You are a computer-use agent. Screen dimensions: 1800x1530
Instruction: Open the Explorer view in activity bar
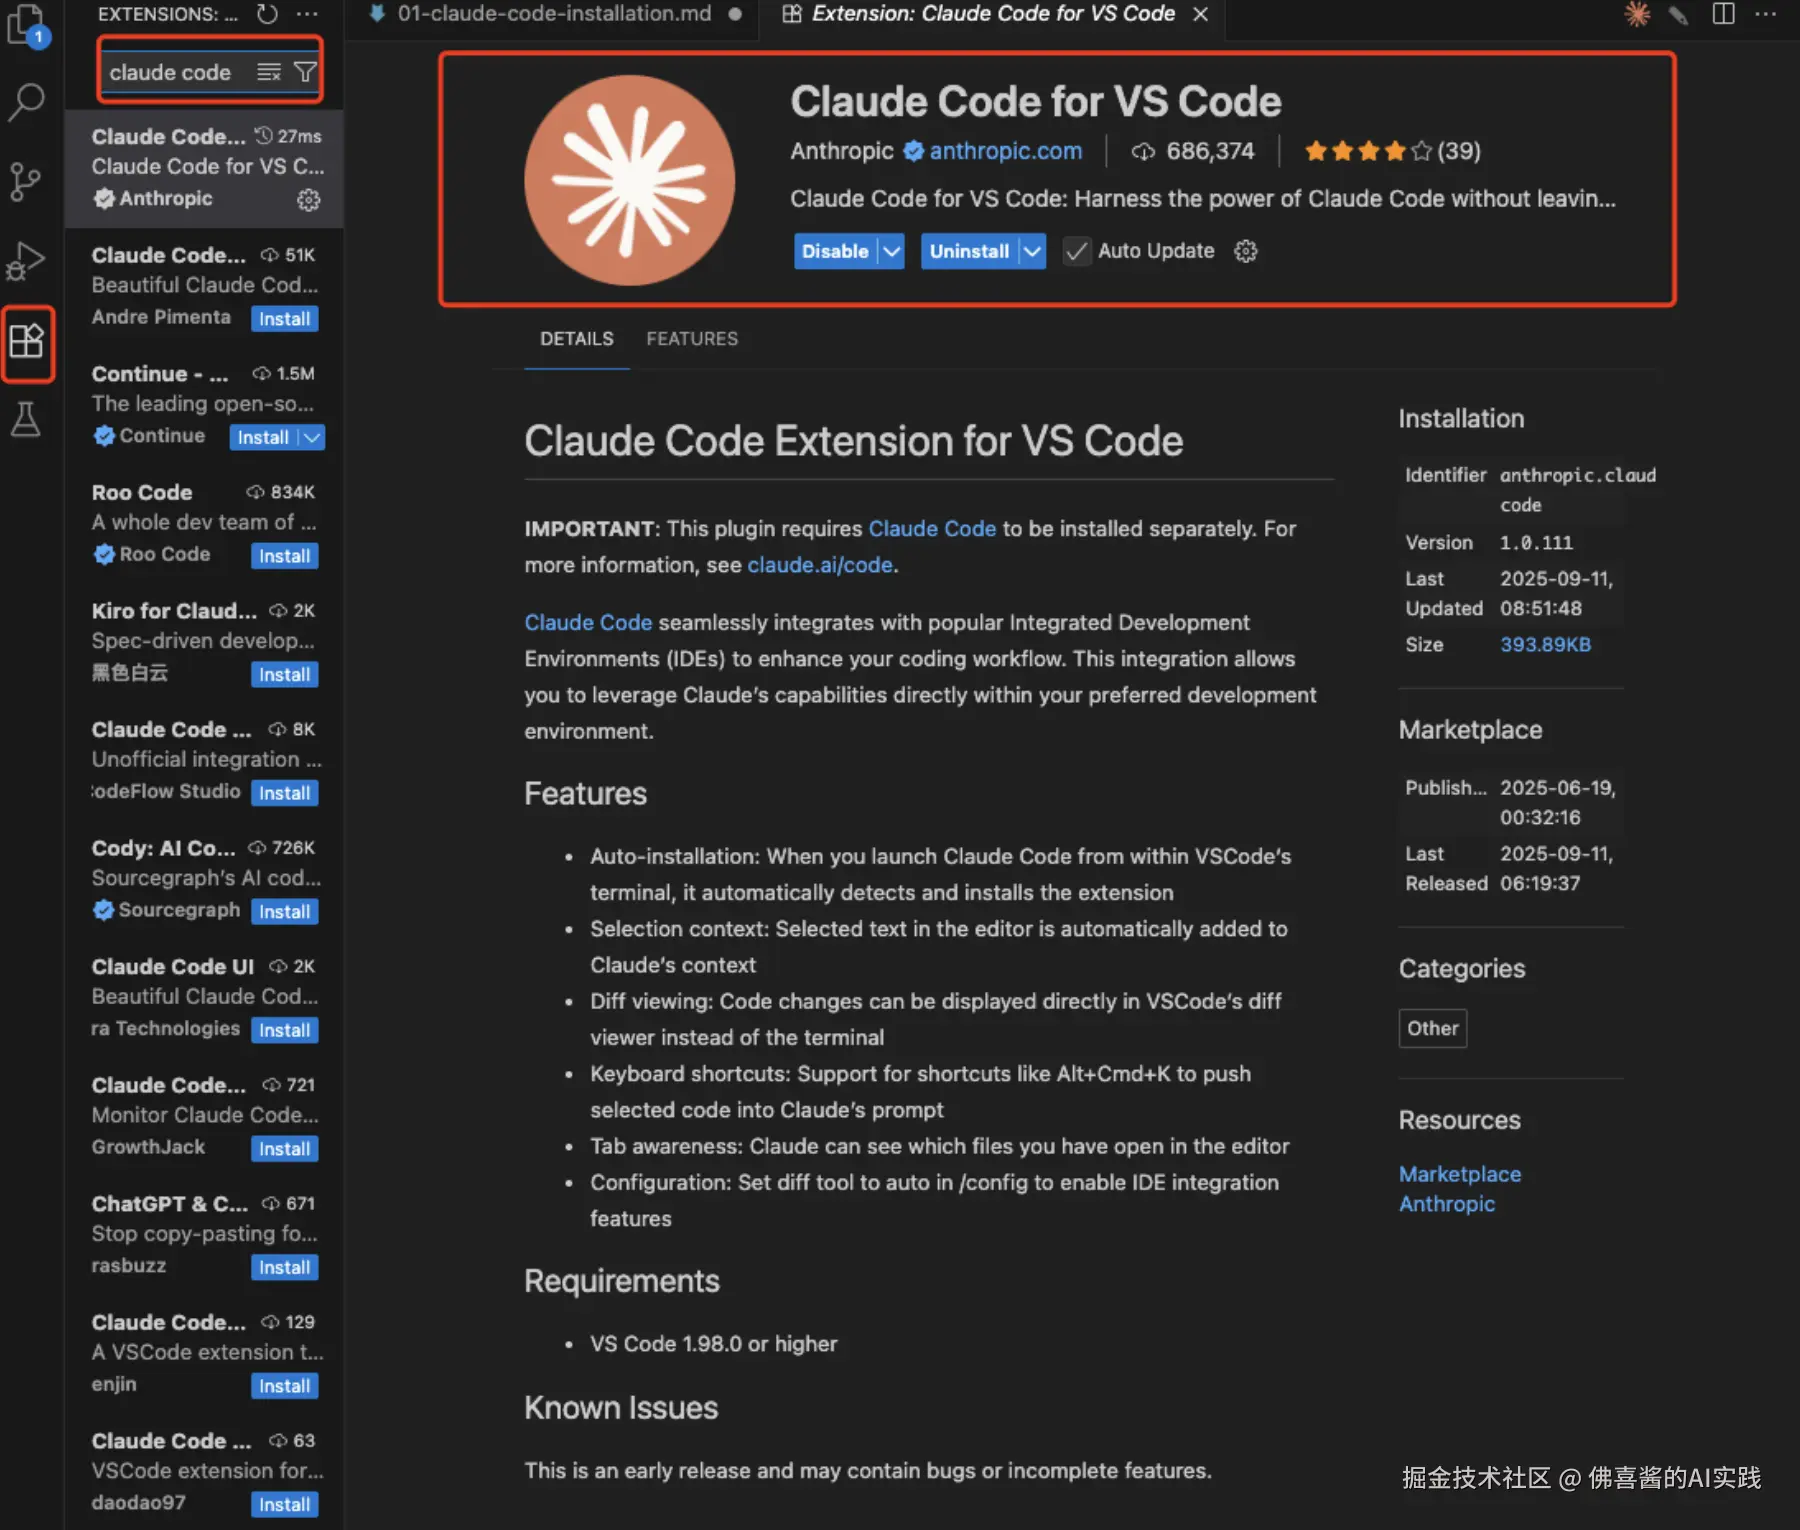[26, 24]
